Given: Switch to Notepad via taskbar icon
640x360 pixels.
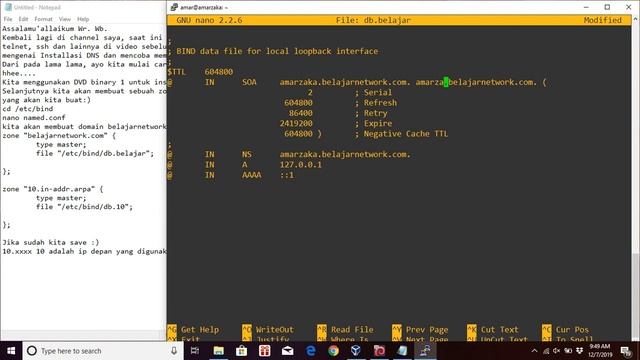Looking at the screenshot, I should [402, 351].
